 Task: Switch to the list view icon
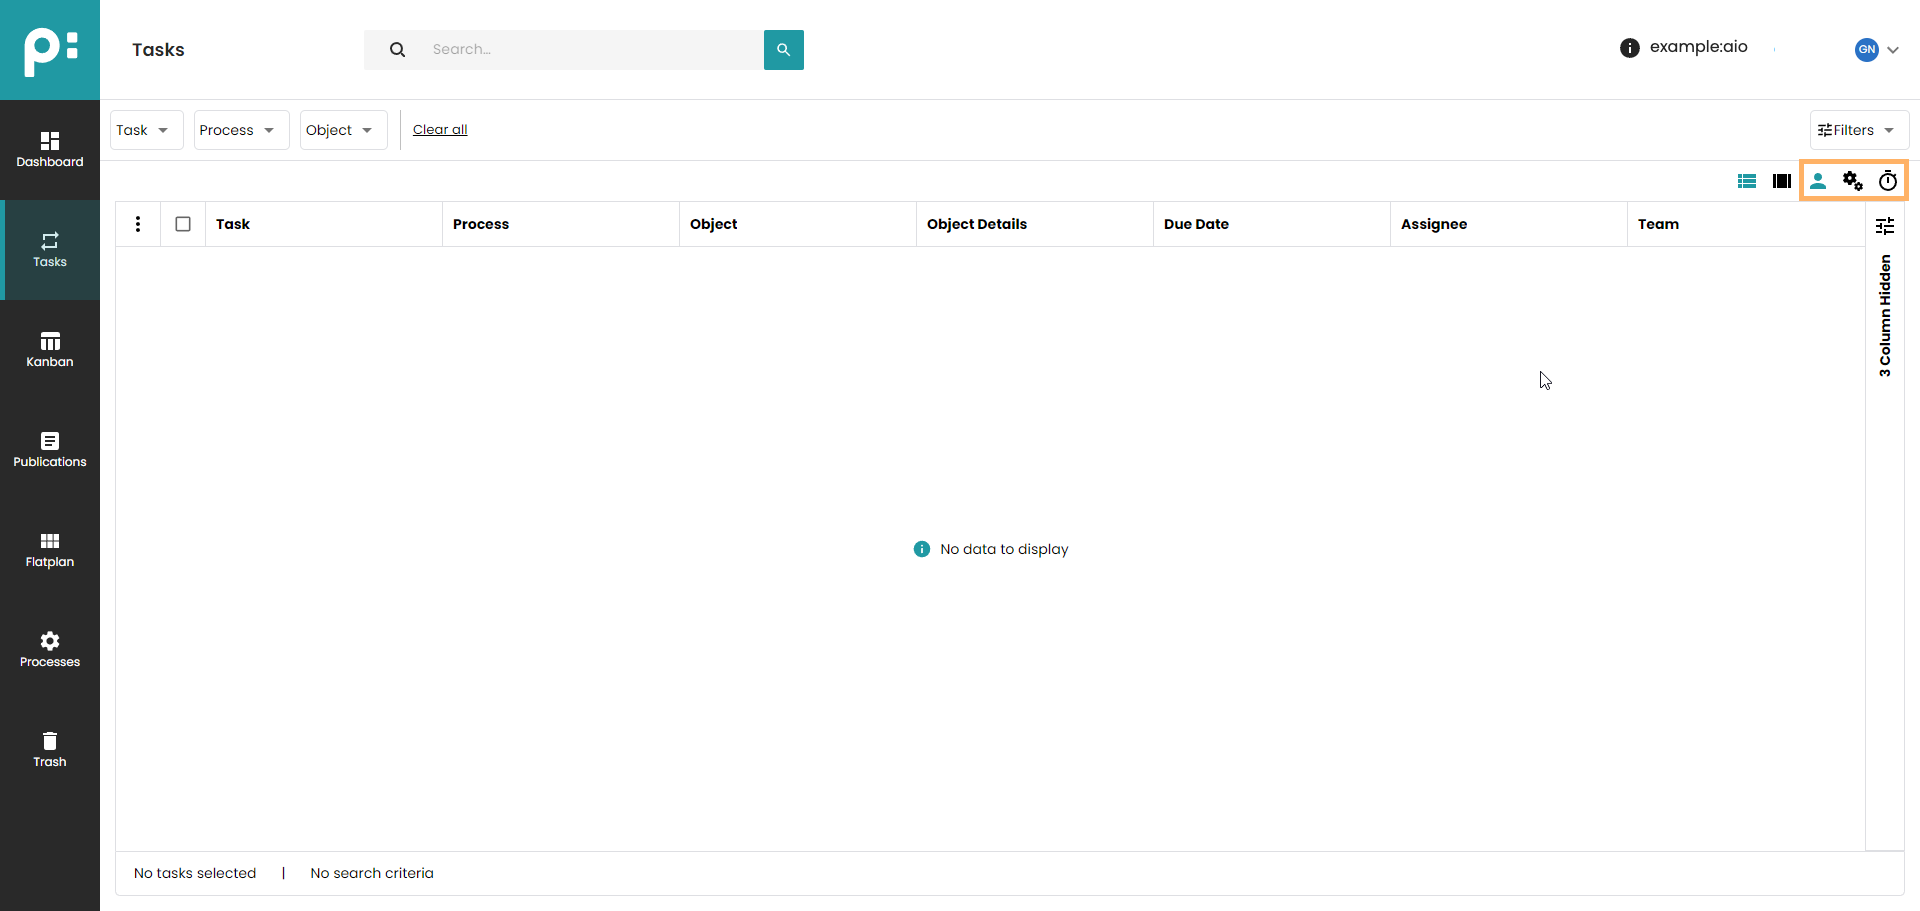1747,181
